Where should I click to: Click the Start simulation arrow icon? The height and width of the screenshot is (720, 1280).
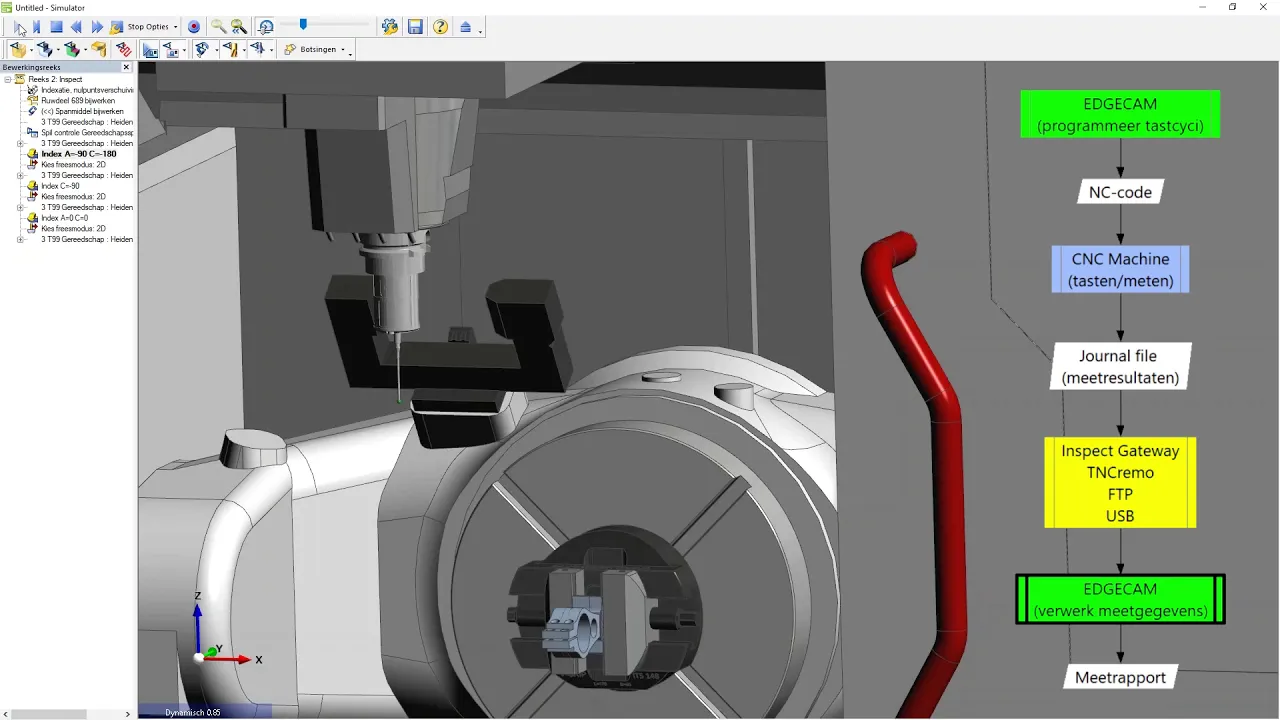[20, 27]
